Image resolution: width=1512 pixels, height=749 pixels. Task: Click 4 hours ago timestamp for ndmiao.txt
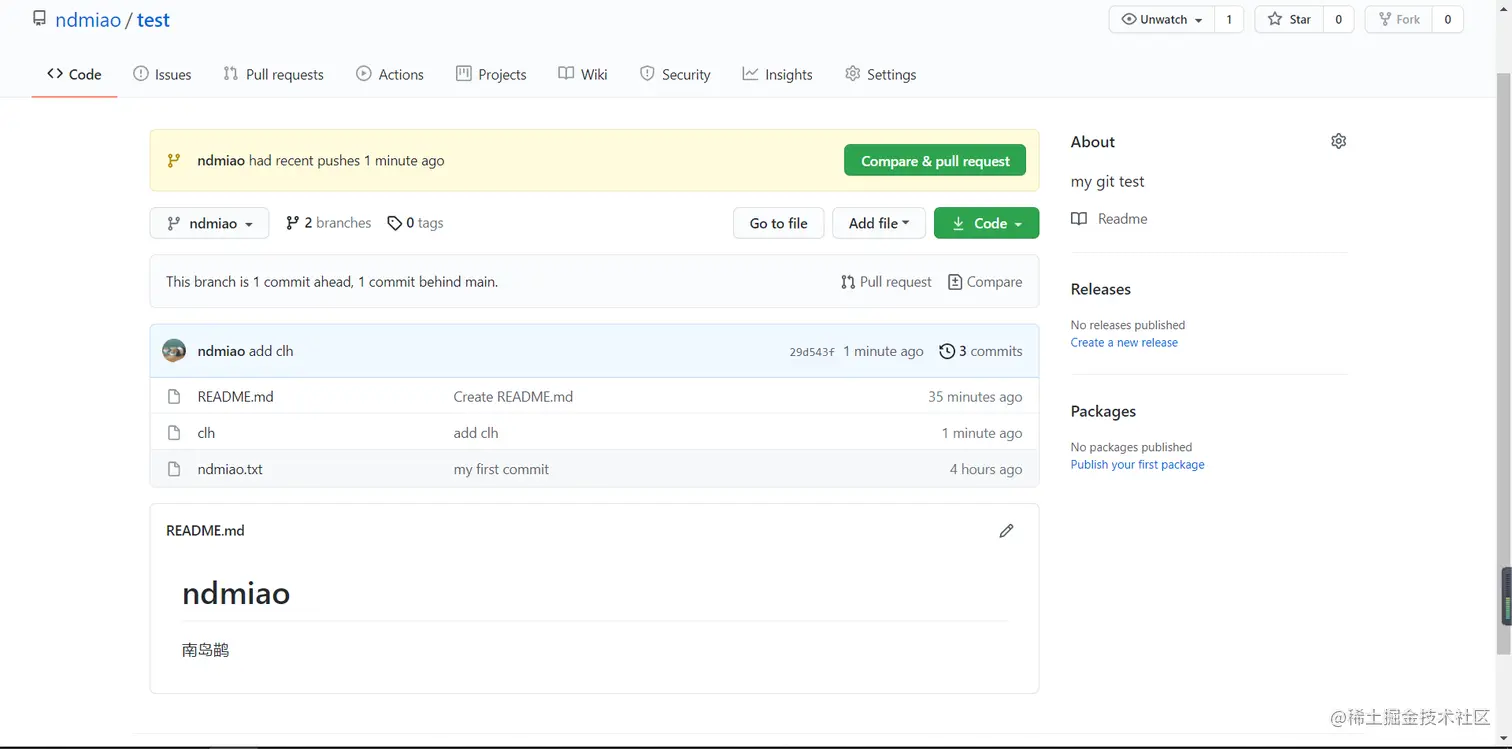coord(986,469)
